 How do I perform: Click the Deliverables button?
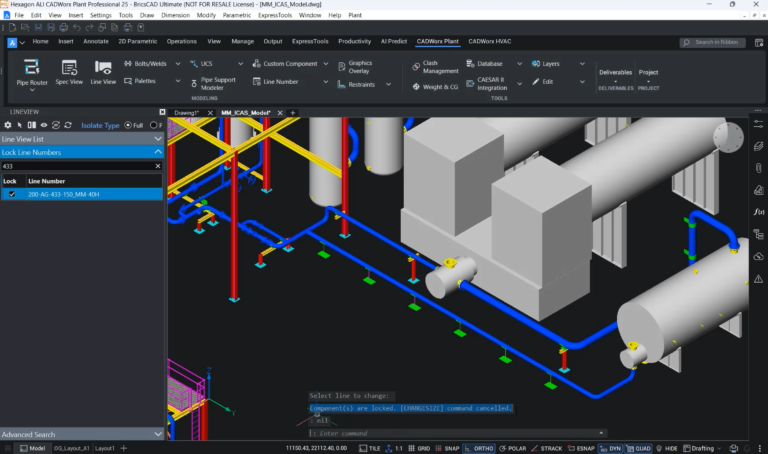tap(615, 72)
